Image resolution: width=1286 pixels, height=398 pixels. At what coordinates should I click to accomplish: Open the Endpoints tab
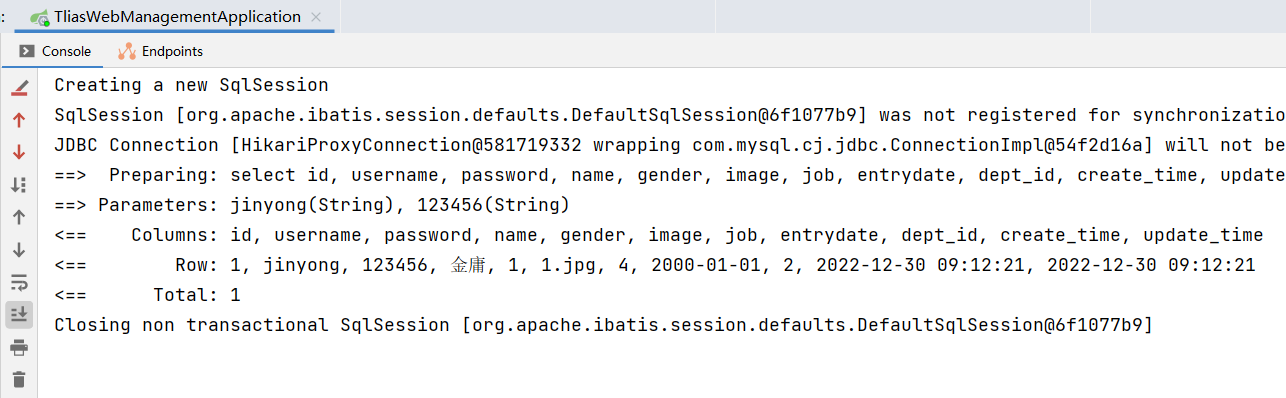click(160, 51)
